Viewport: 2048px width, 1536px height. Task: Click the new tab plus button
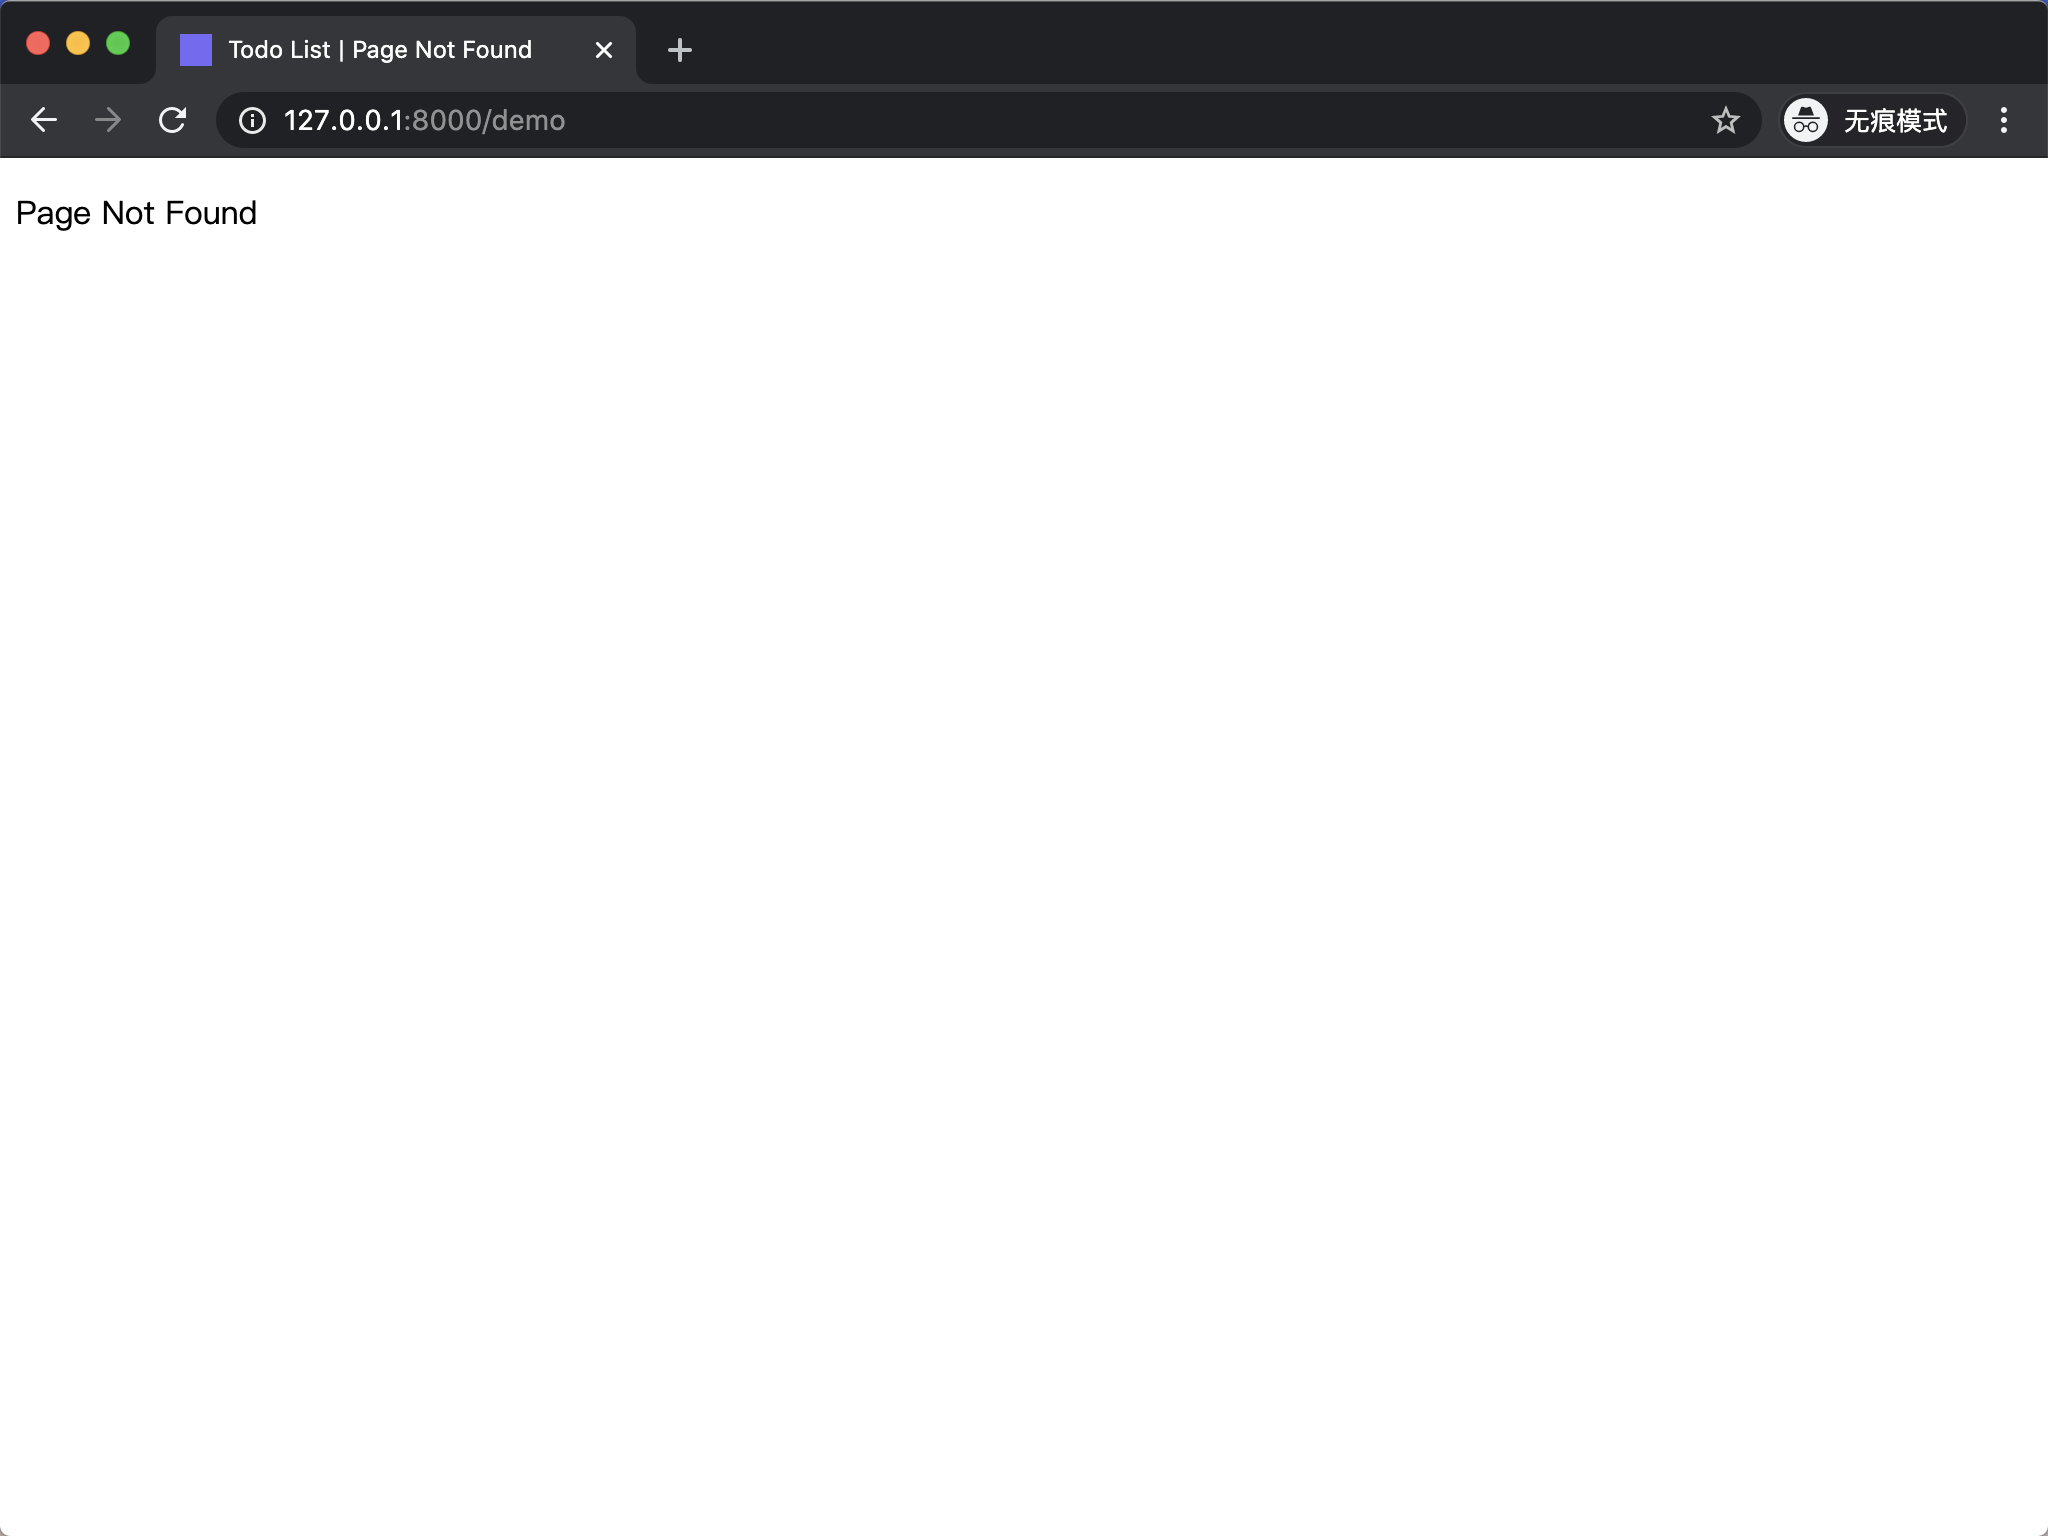679,48
